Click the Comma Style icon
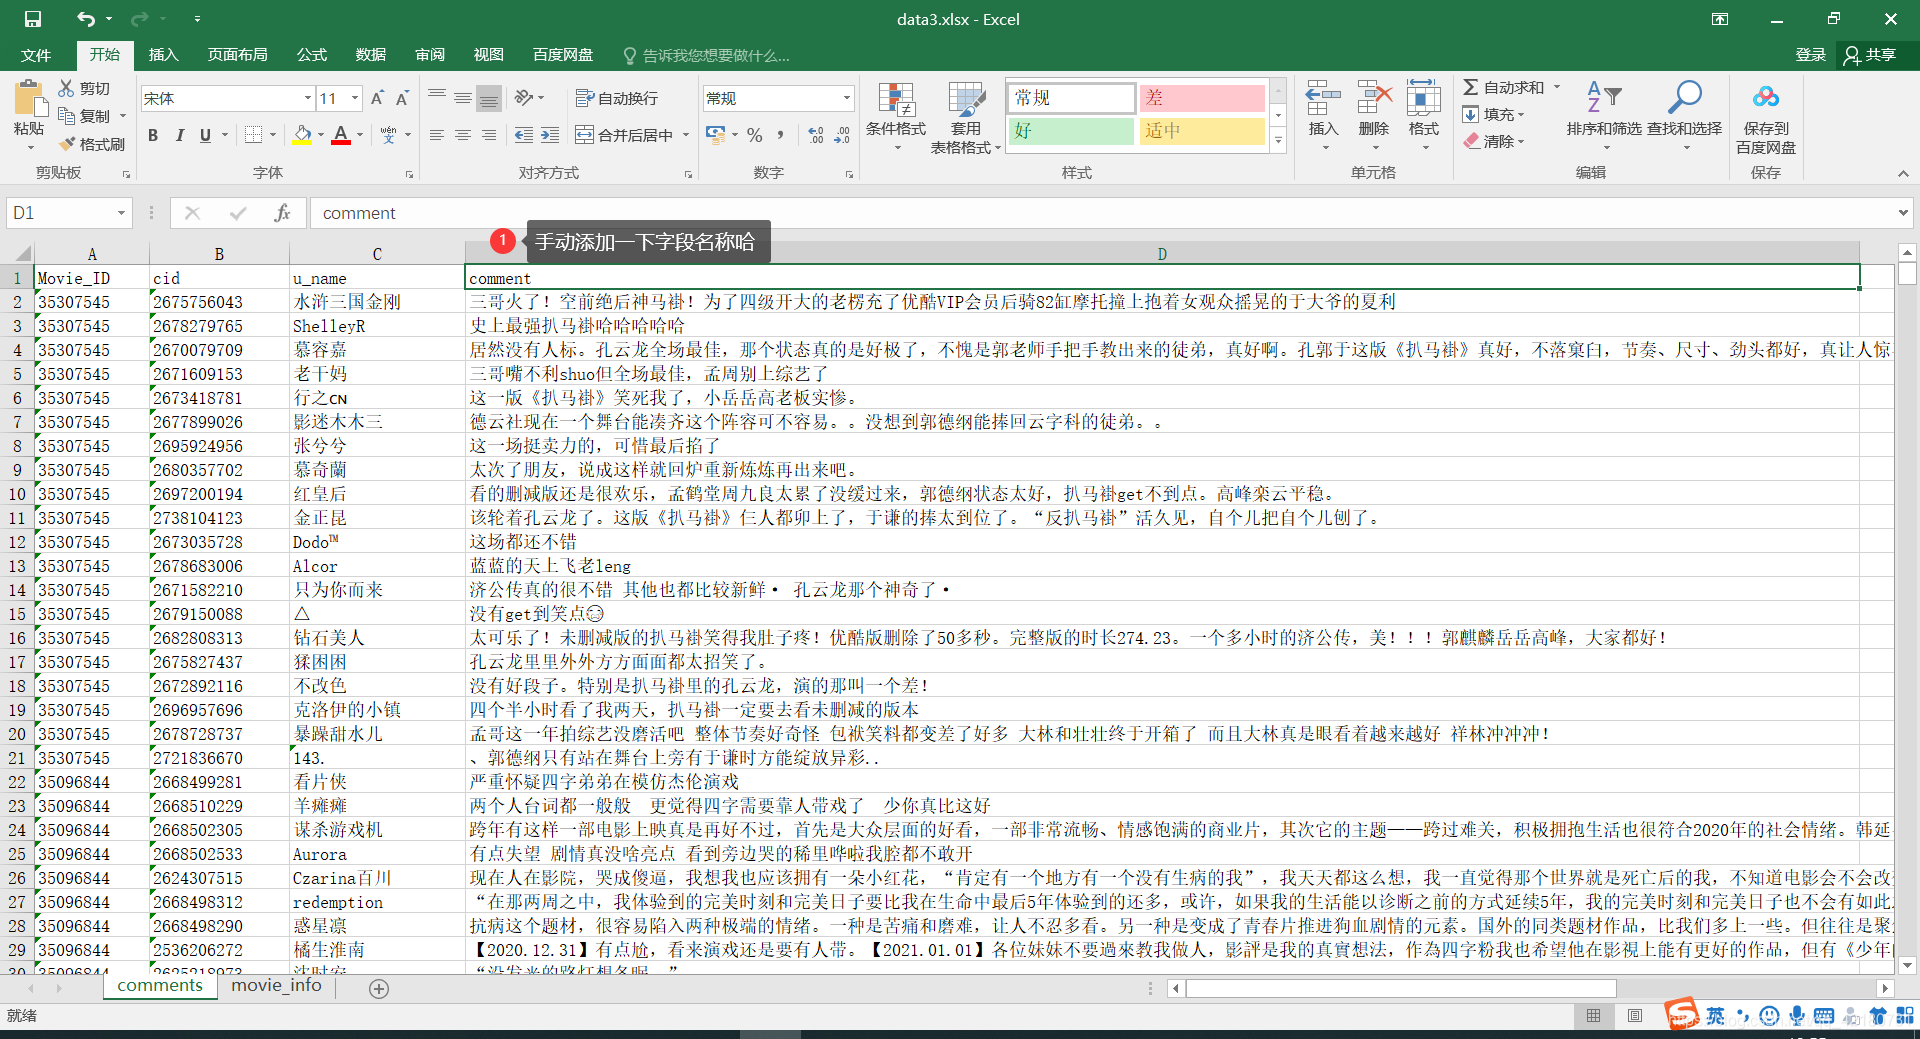The image size is (1920, 1039). pos(780,135)
